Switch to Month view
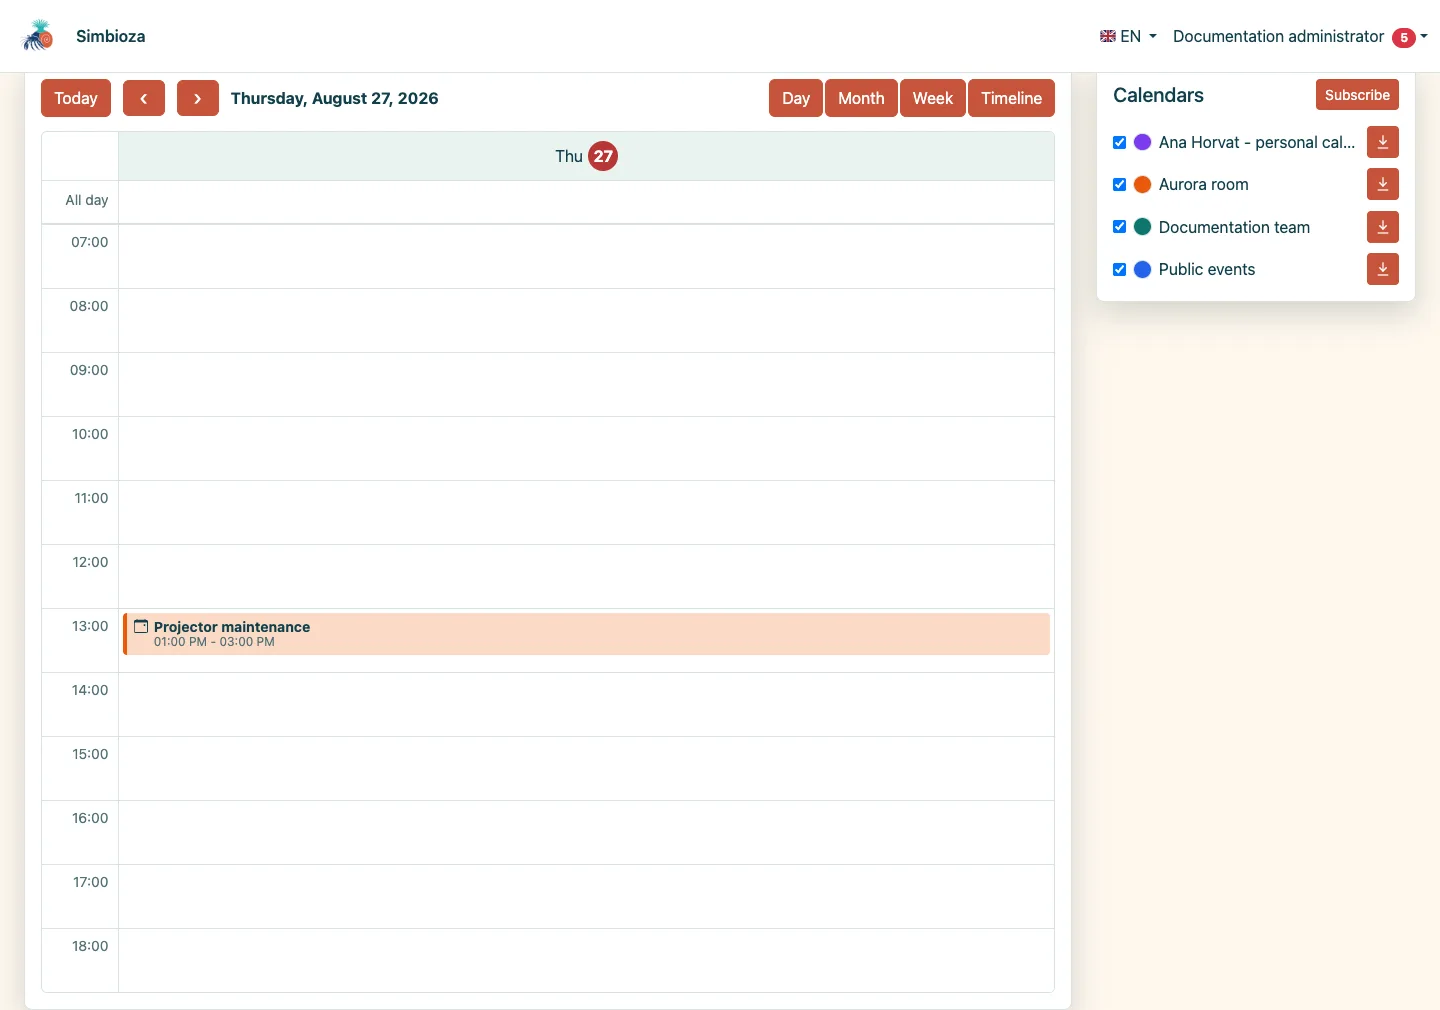This screenshot has width=1440, height=1010. [861, 98]
